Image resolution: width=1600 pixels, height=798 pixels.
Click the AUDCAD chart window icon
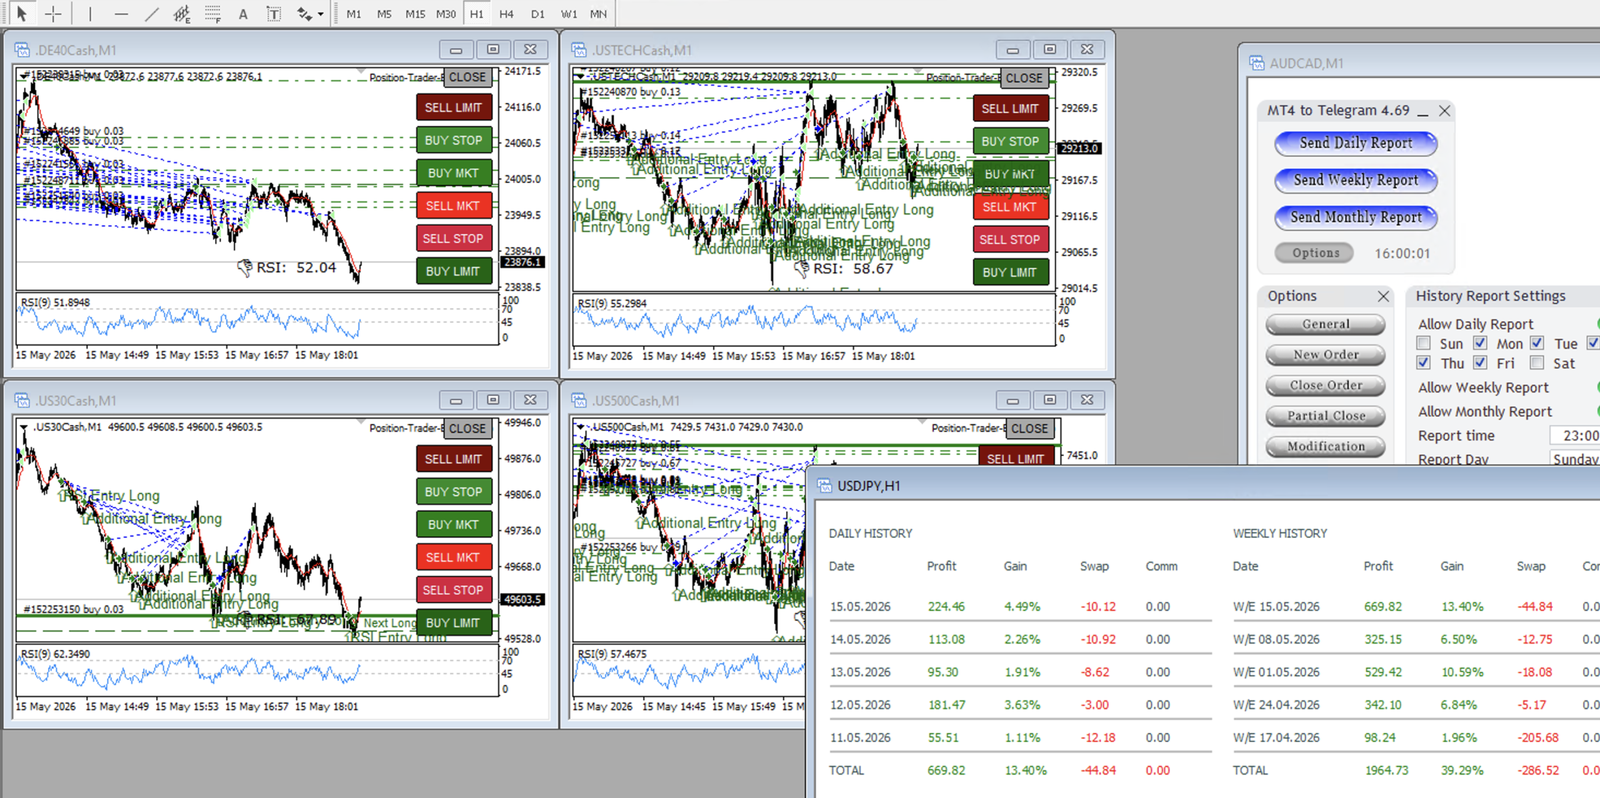pyautogui.click(x=1257, y=63)
